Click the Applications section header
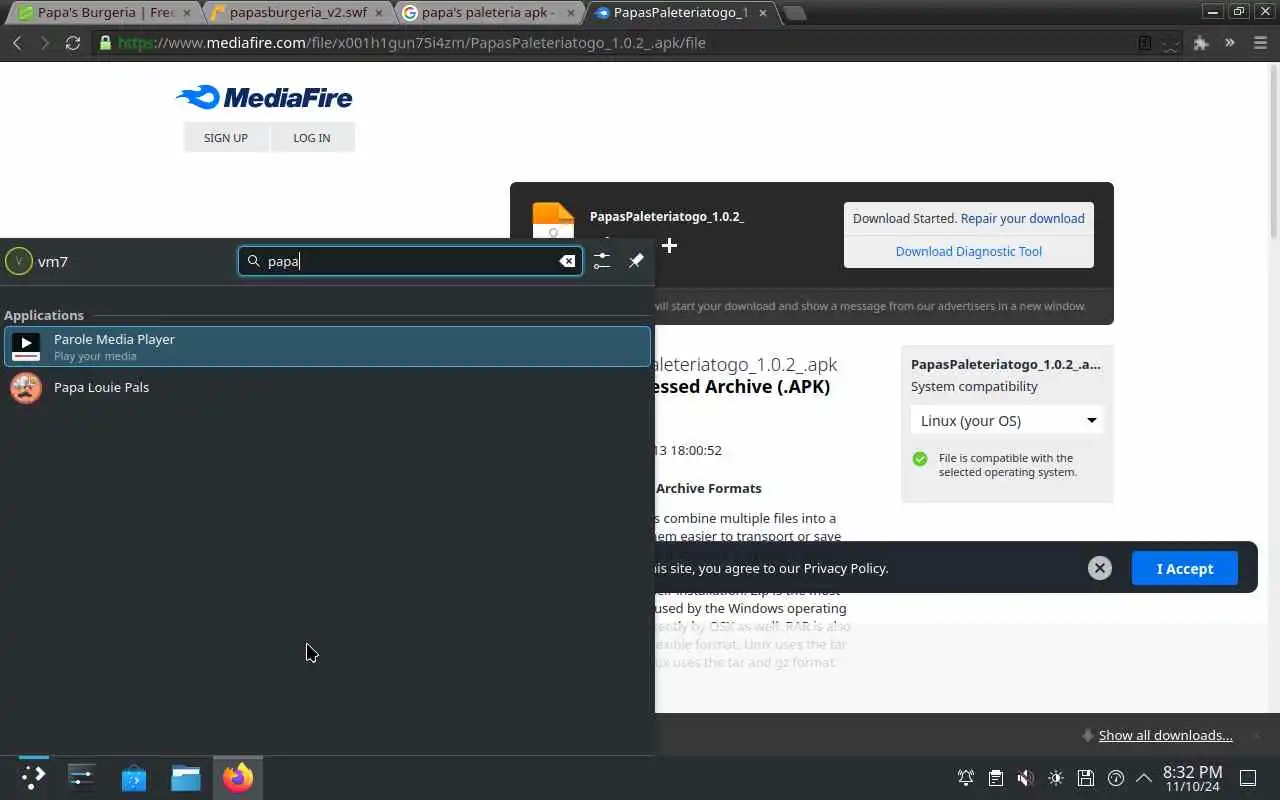This screenshot has width=1280, height=800. (x=44, y=315)
